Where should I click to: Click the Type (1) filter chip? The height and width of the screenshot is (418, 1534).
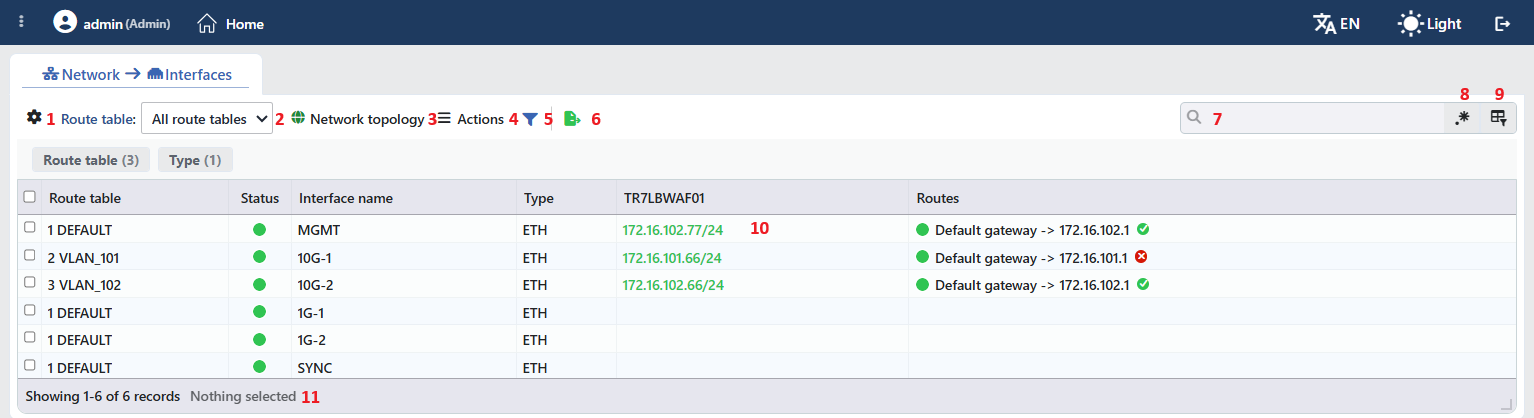195,159
